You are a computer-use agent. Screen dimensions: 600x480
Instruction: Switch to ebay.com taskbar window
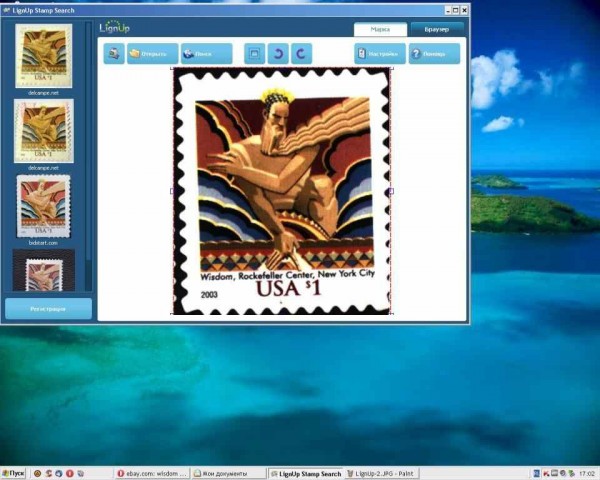click(152, 473)
